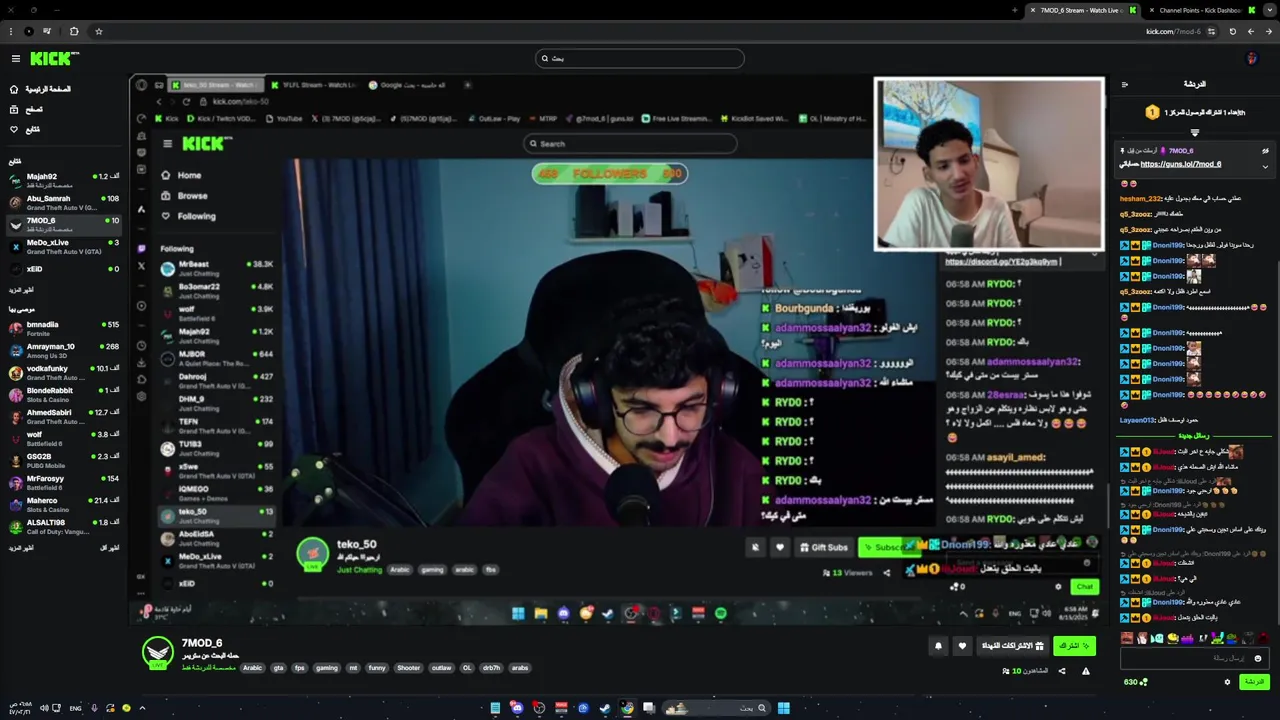Screen dimensions: 1280x720
Task: Select the Shooter tag
Action: click(408, 668)
